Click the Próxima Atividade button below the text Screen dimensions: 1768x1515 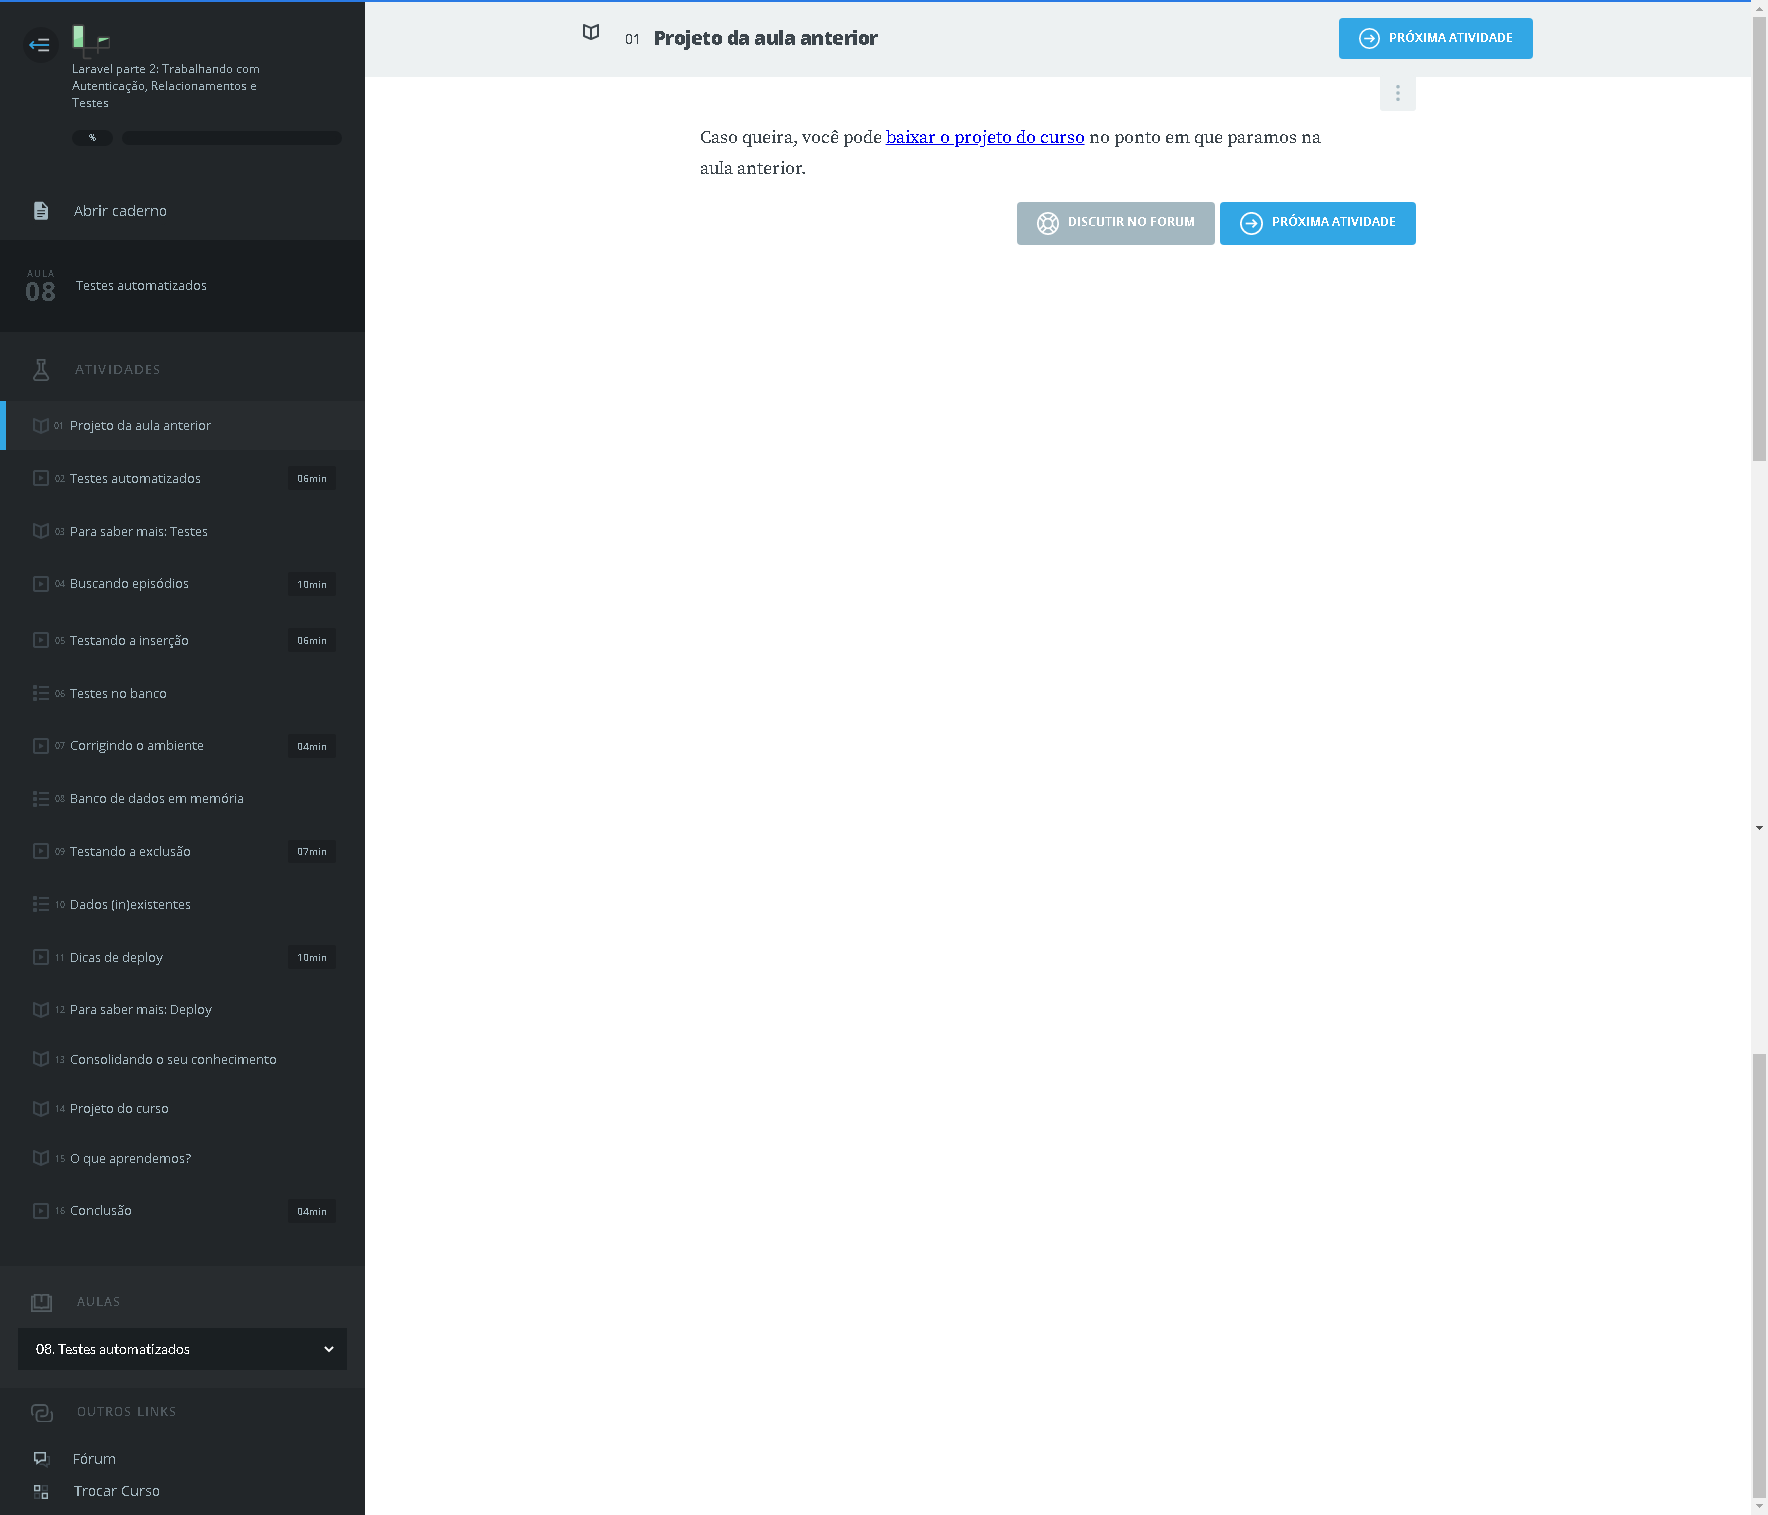click(x=1317, y=223)
